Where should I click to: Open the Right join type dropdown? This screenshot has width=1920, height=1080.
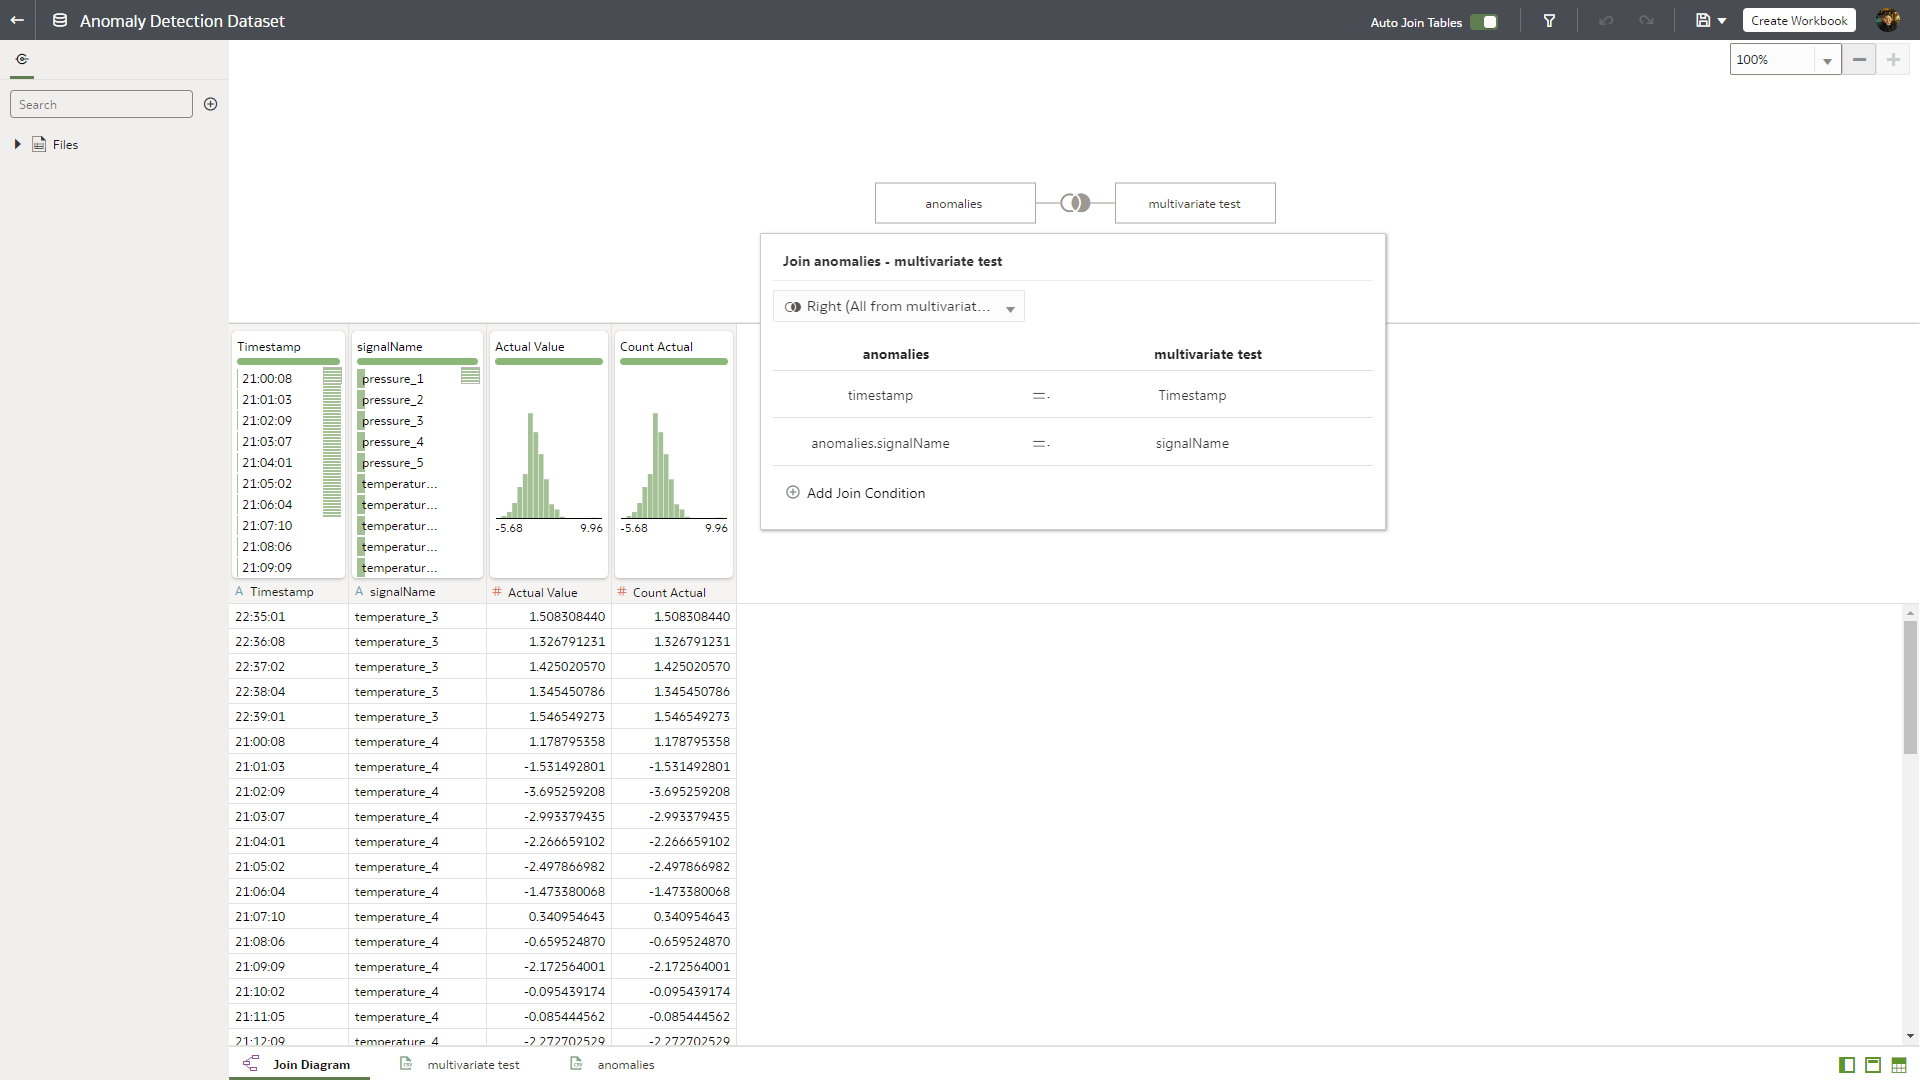click(898, 306)
